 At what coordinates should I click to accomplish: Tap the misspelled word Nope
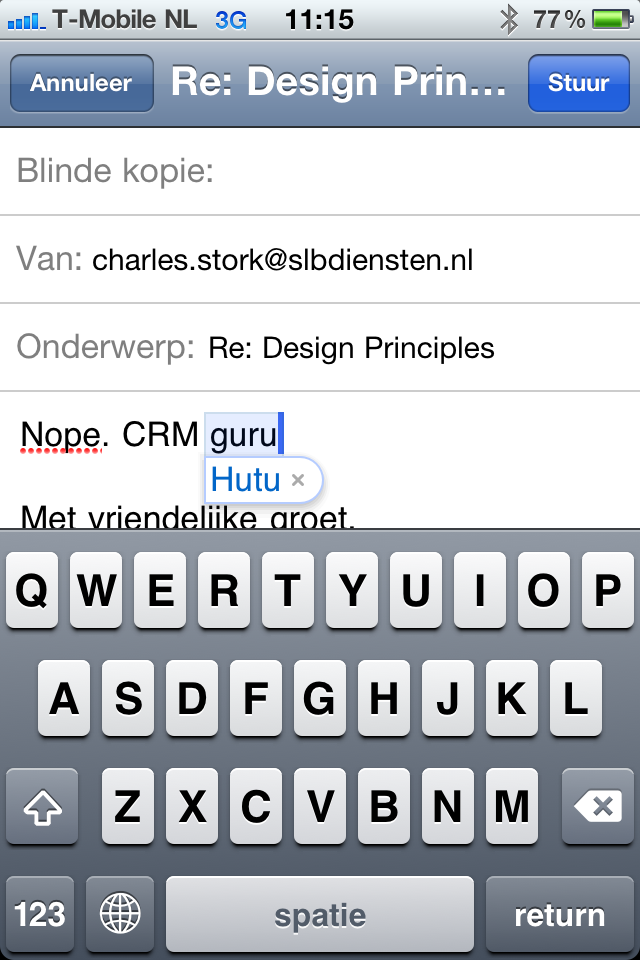click(60, 435)
